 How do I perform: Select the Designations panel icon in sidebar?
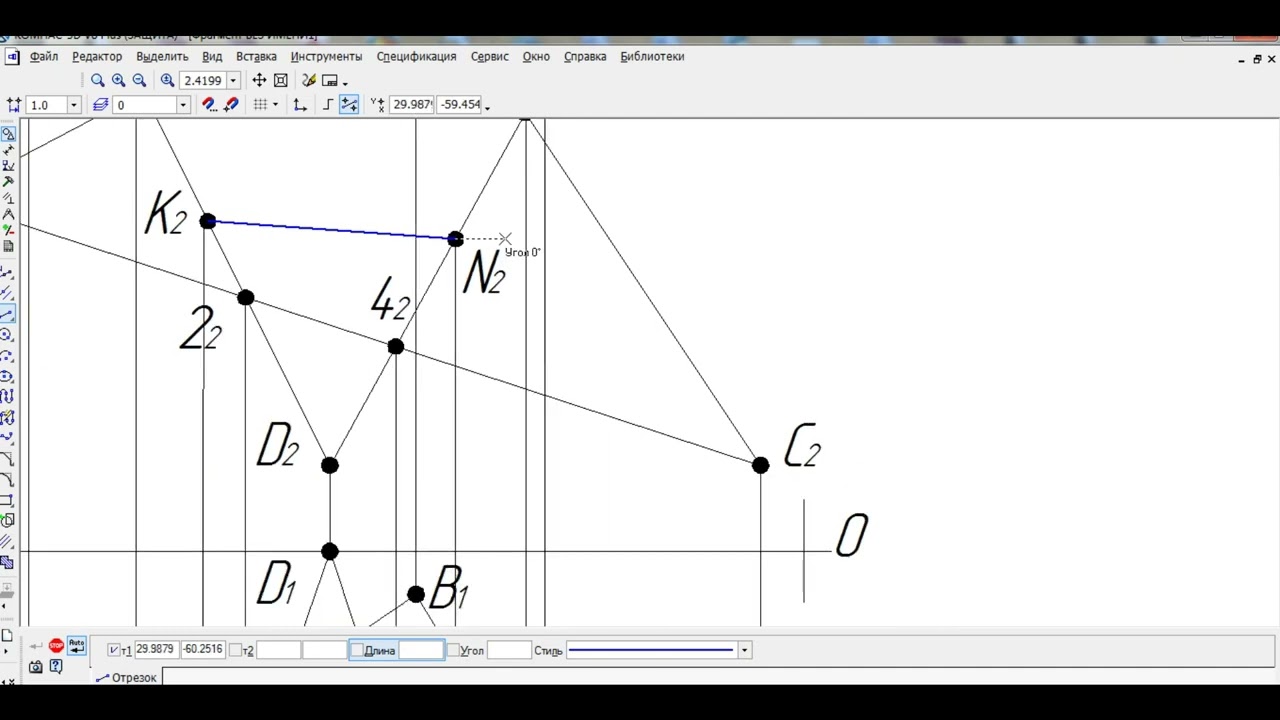[8, 165]
